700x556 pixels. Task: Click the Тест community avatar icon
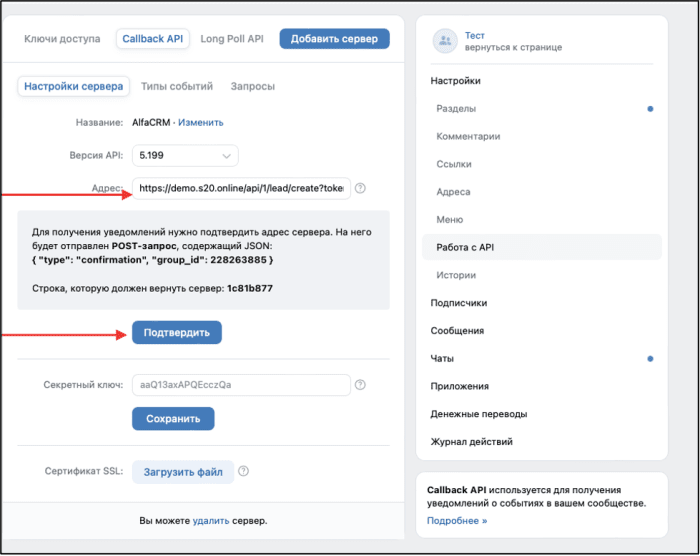click(445, 41)
